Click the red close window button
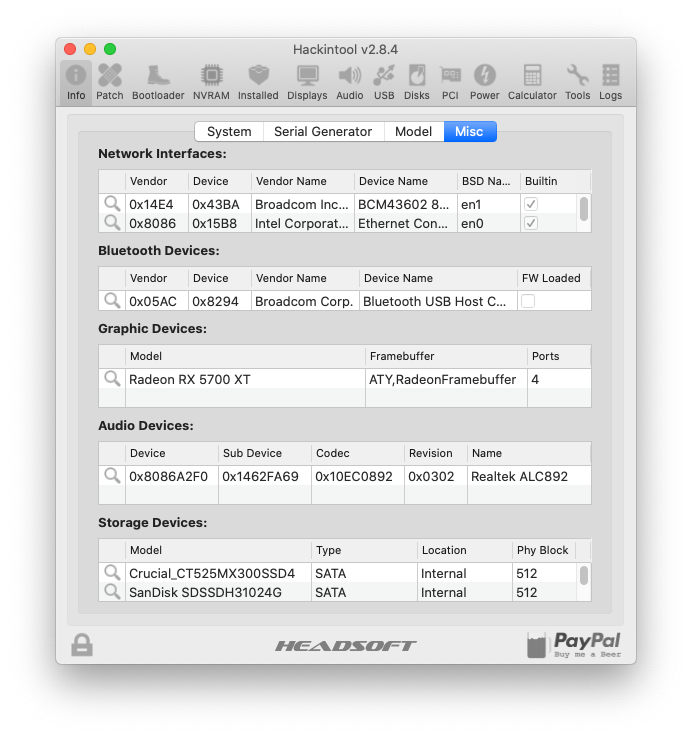This screenshot has width=692, height=738. click(x=70, y=49)
